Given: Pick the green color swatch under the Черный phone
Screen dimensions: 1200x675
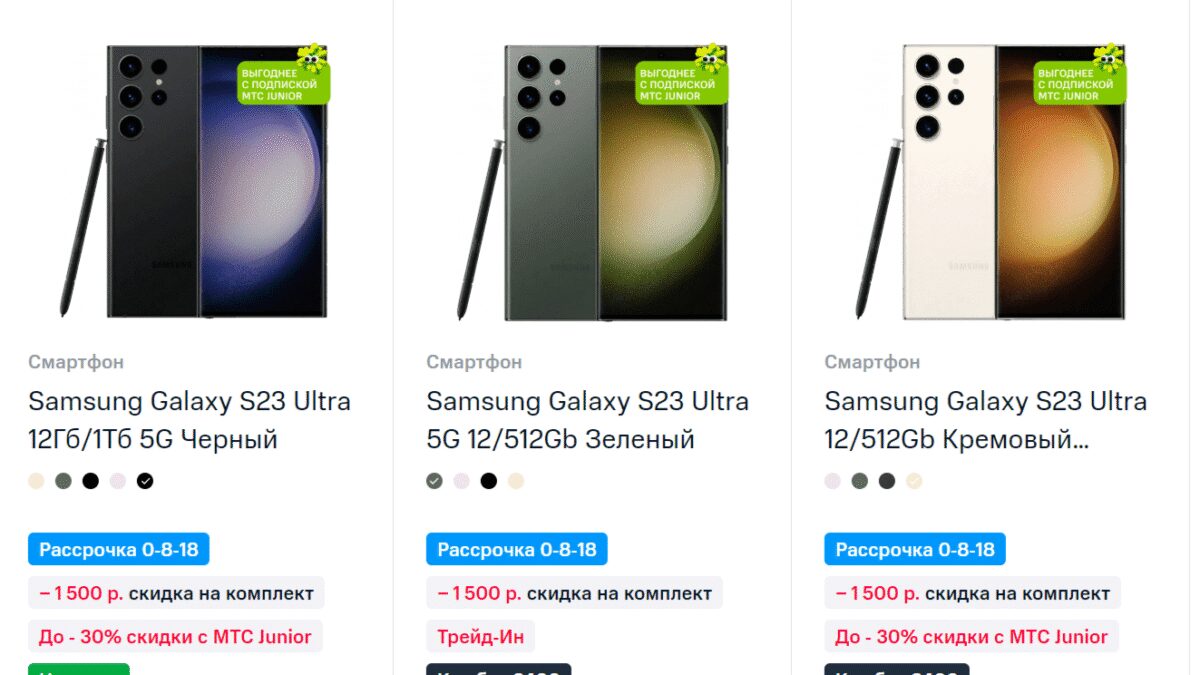Looking at the screenshot, I should pyautogui.click(x=63, y=481).
